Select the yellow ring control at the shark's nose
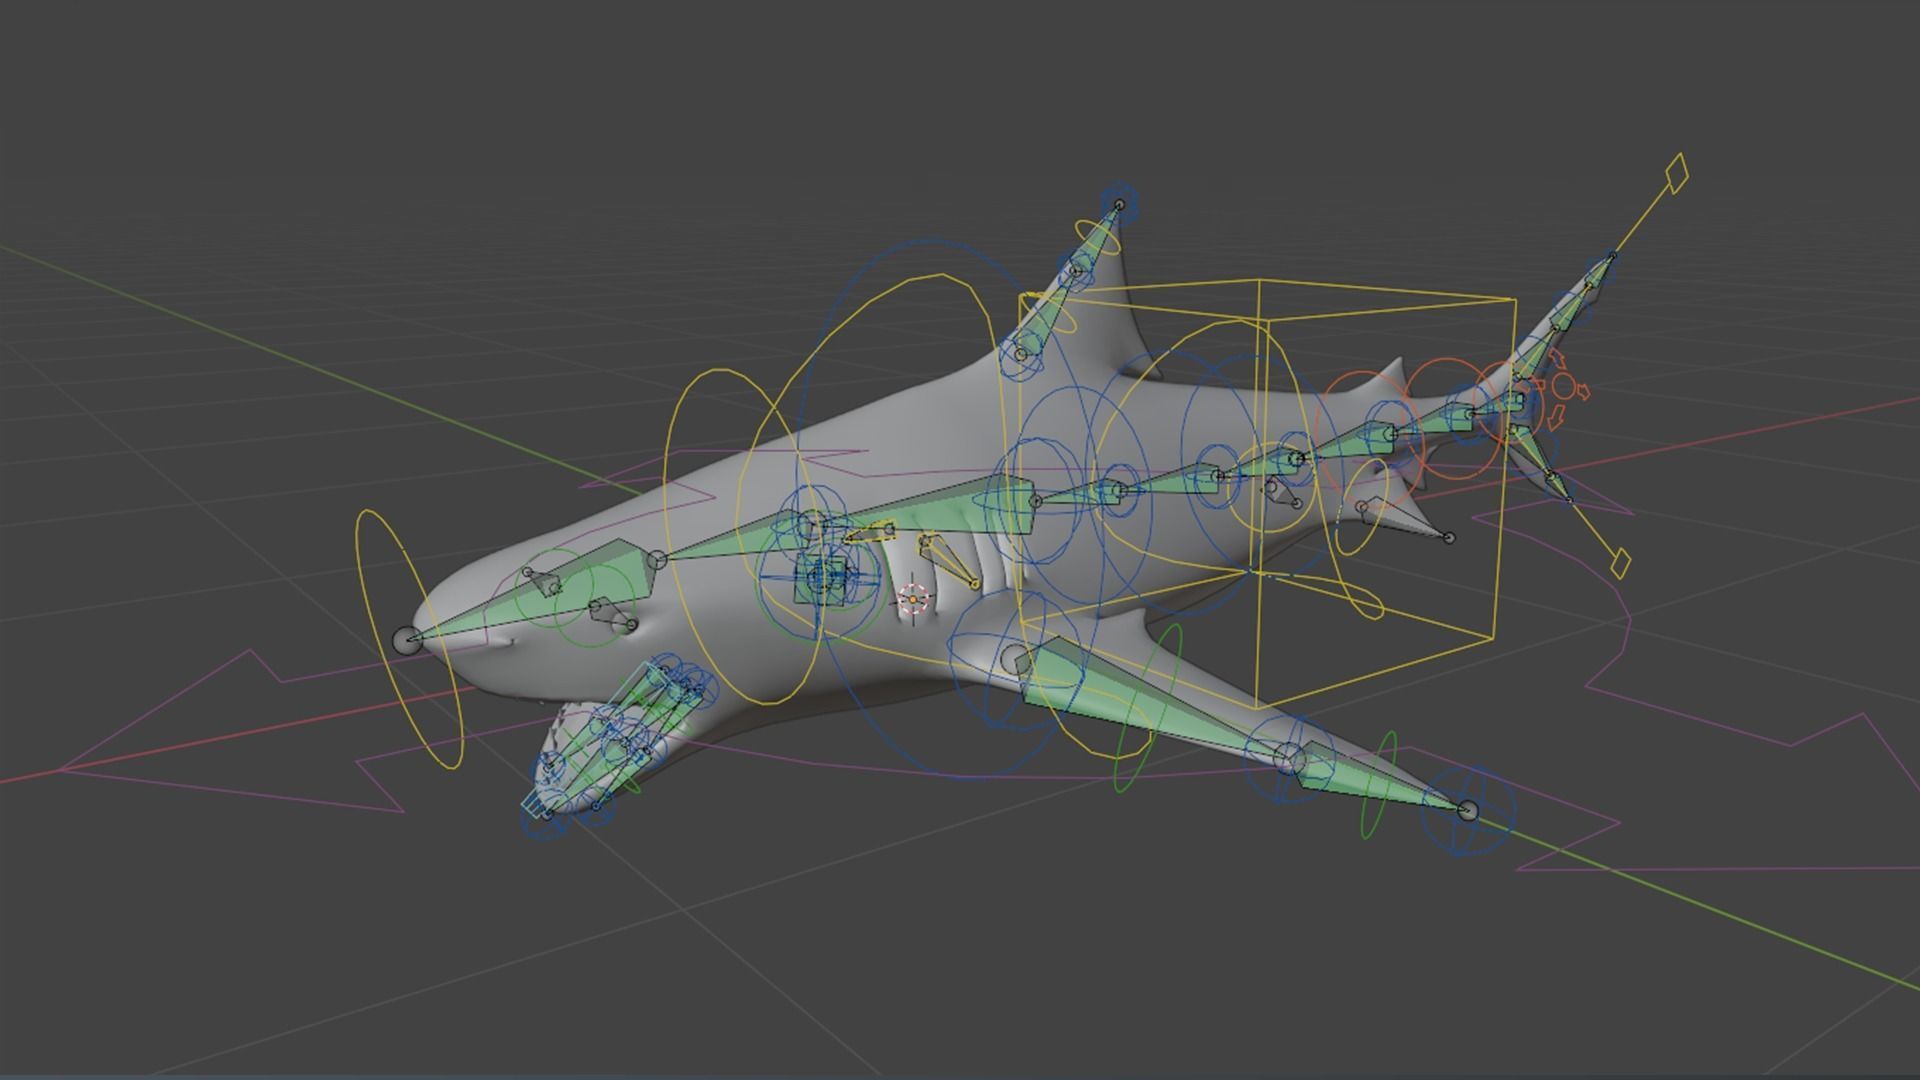This screenshot has width=1920, height=1080. (x=408, y=640)
